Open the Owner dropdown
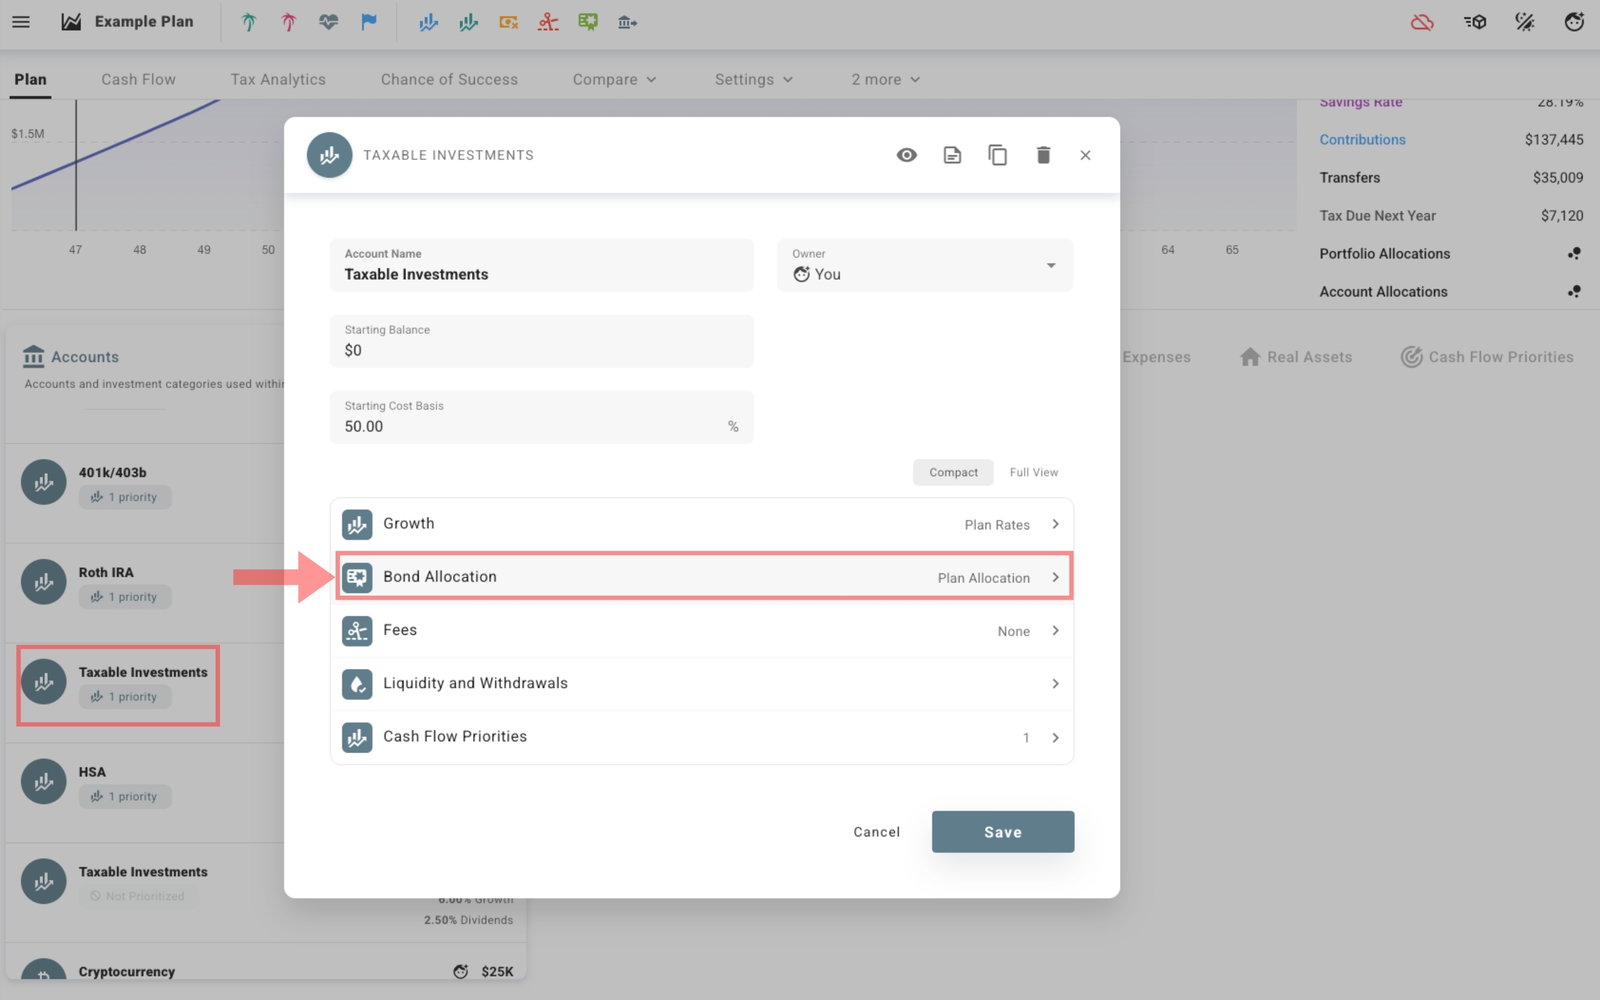 pyautogui.click(x=924, y=265)
